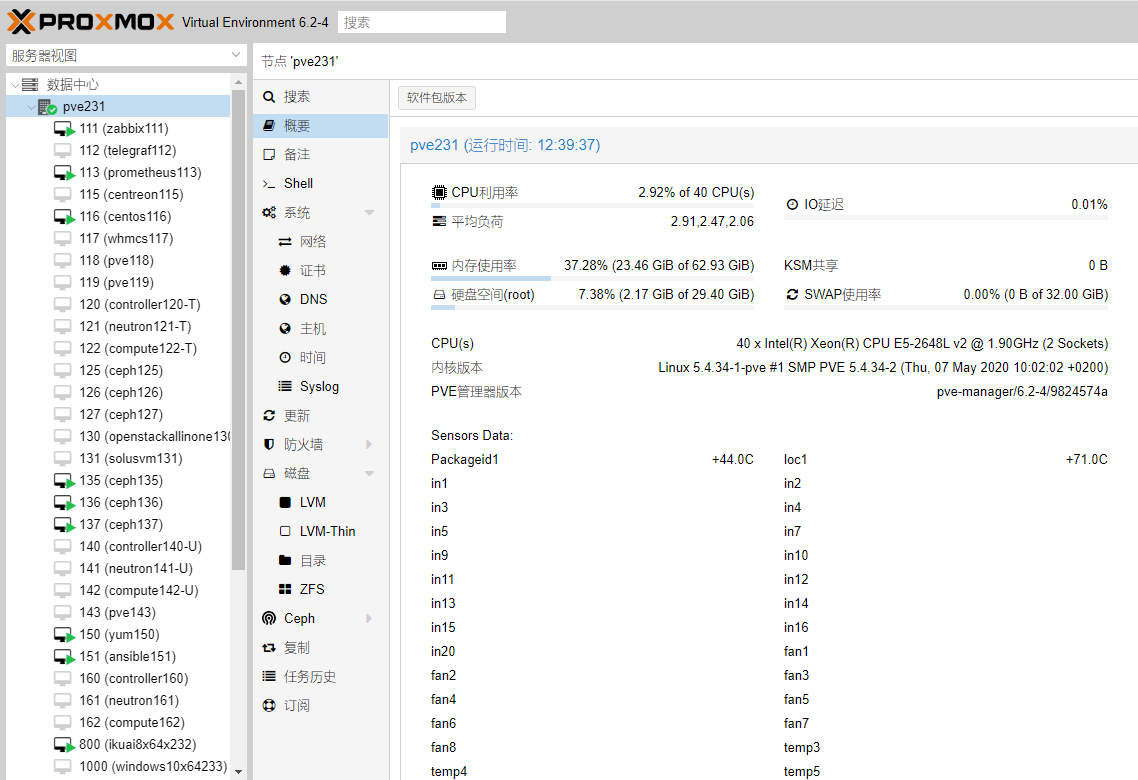Collapse the 系统 submenu arrow
Screen dimensions: 1138x780
point(369,213)
